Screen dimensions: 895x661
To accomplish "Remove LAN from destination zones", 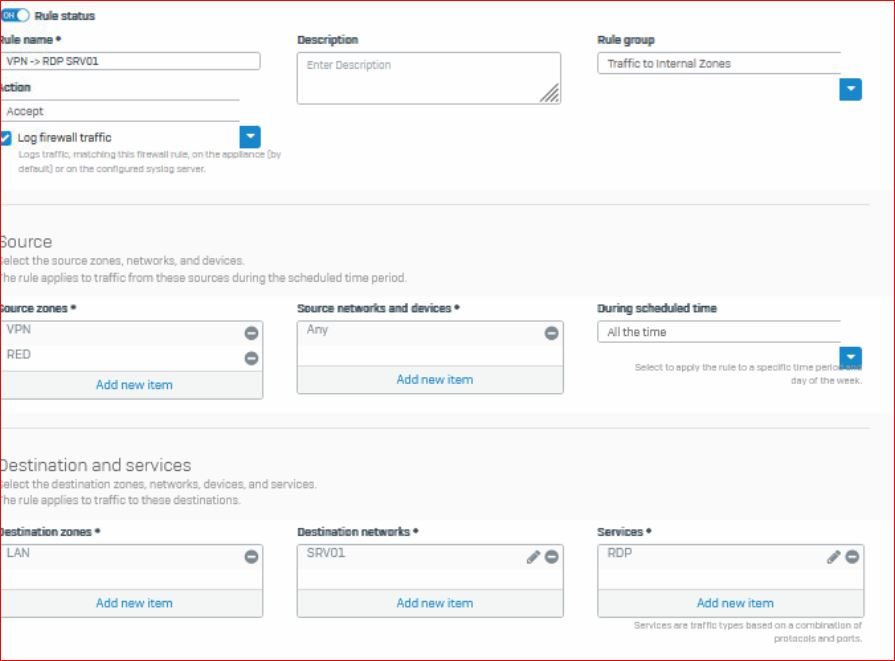I will (251, 557).
